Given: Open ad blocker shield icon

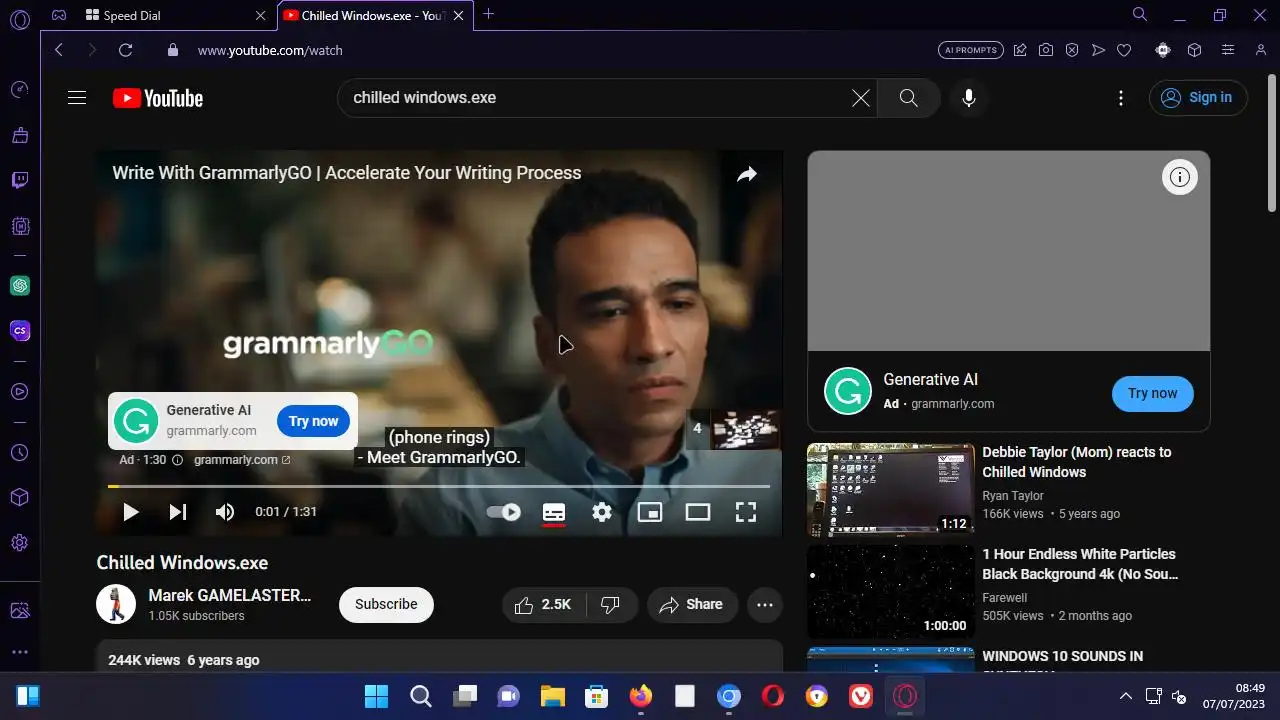Looking at the screenshot, I should 1071,50.
